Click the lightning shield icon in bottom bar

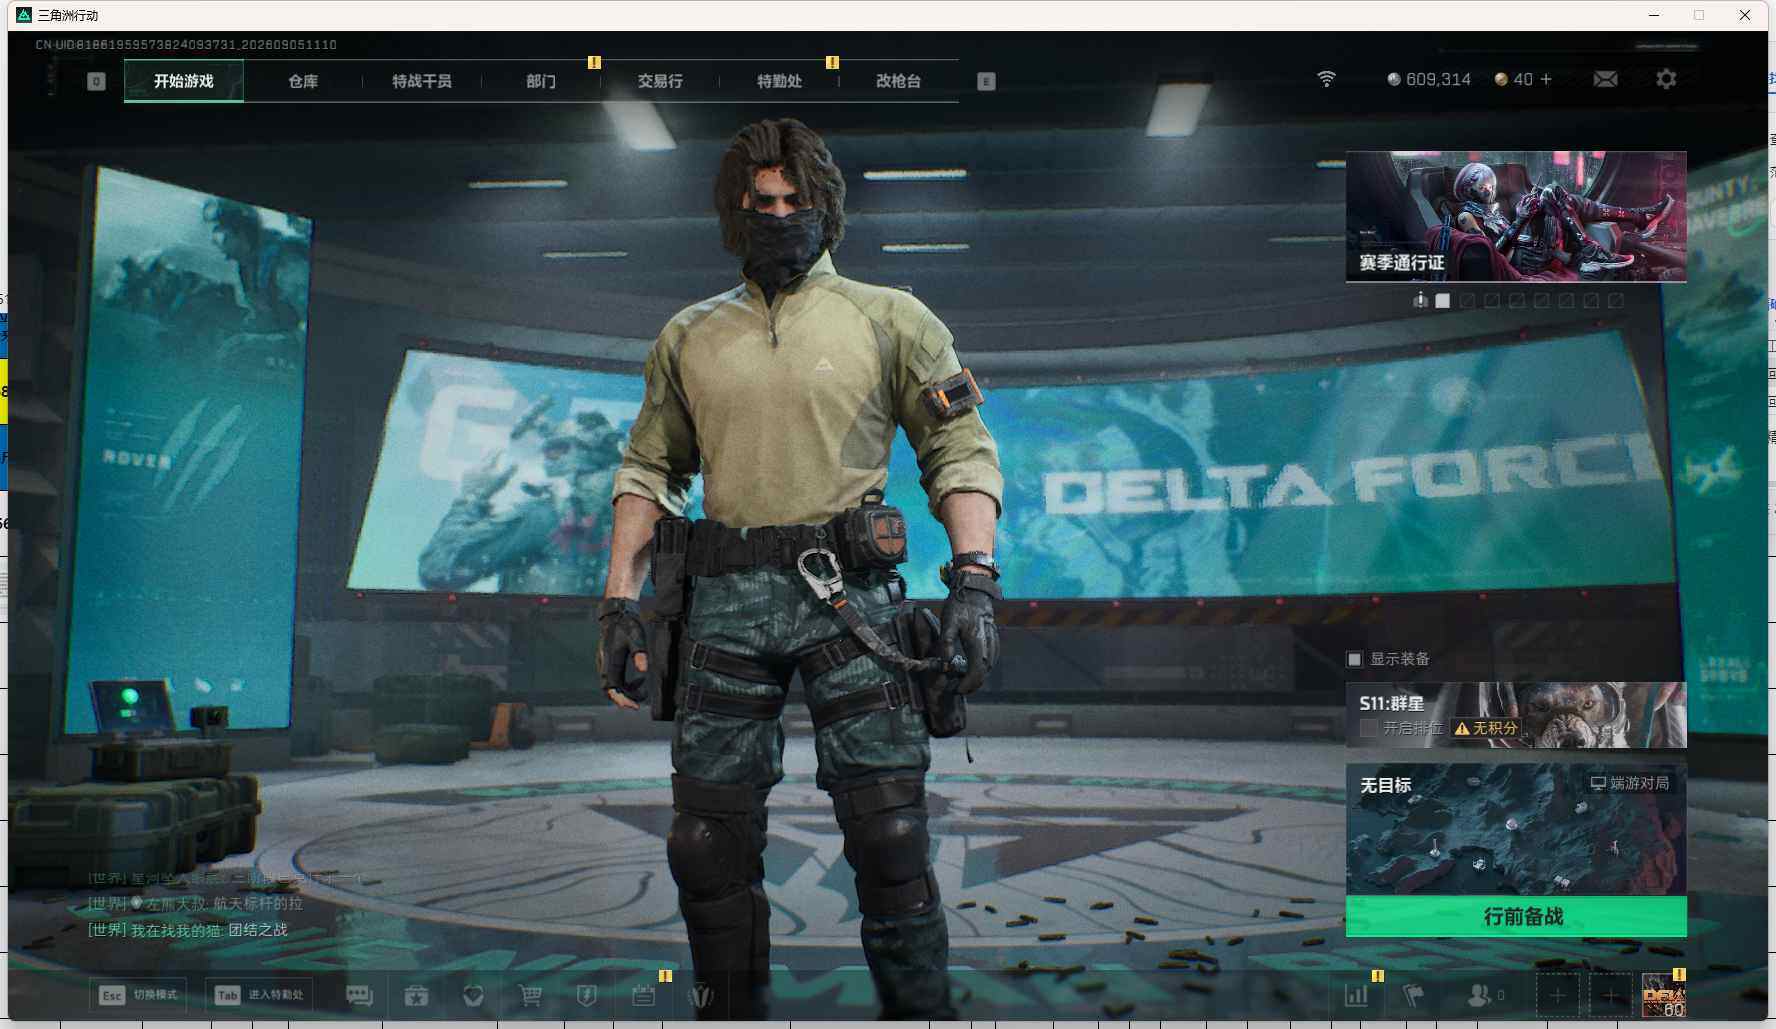(587, 995)
